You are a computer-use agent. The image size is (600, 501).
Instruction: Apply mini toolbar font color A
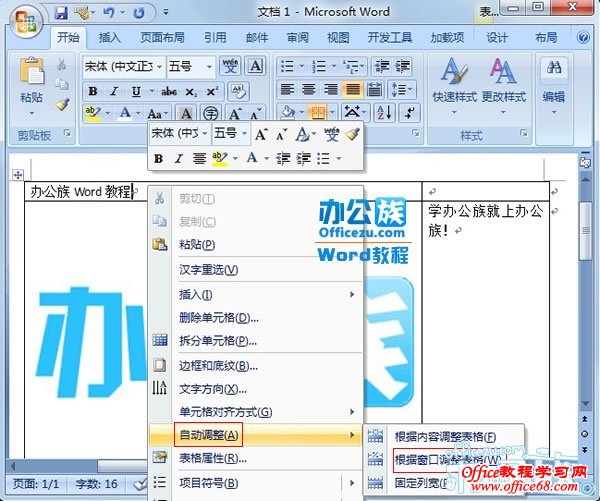coord(252,158)
